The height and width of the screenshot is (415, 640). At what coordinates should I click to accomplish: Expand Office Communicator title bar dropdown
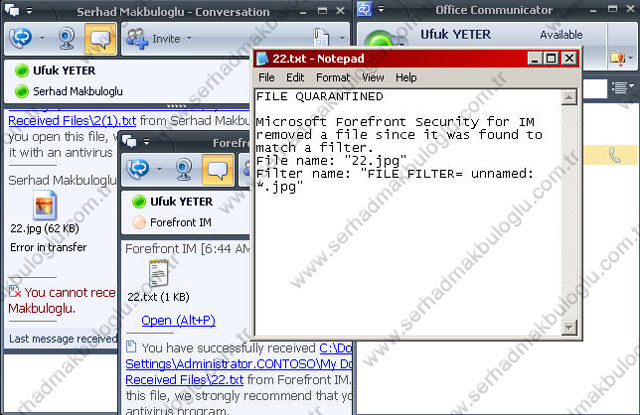(x=381, y=9)
